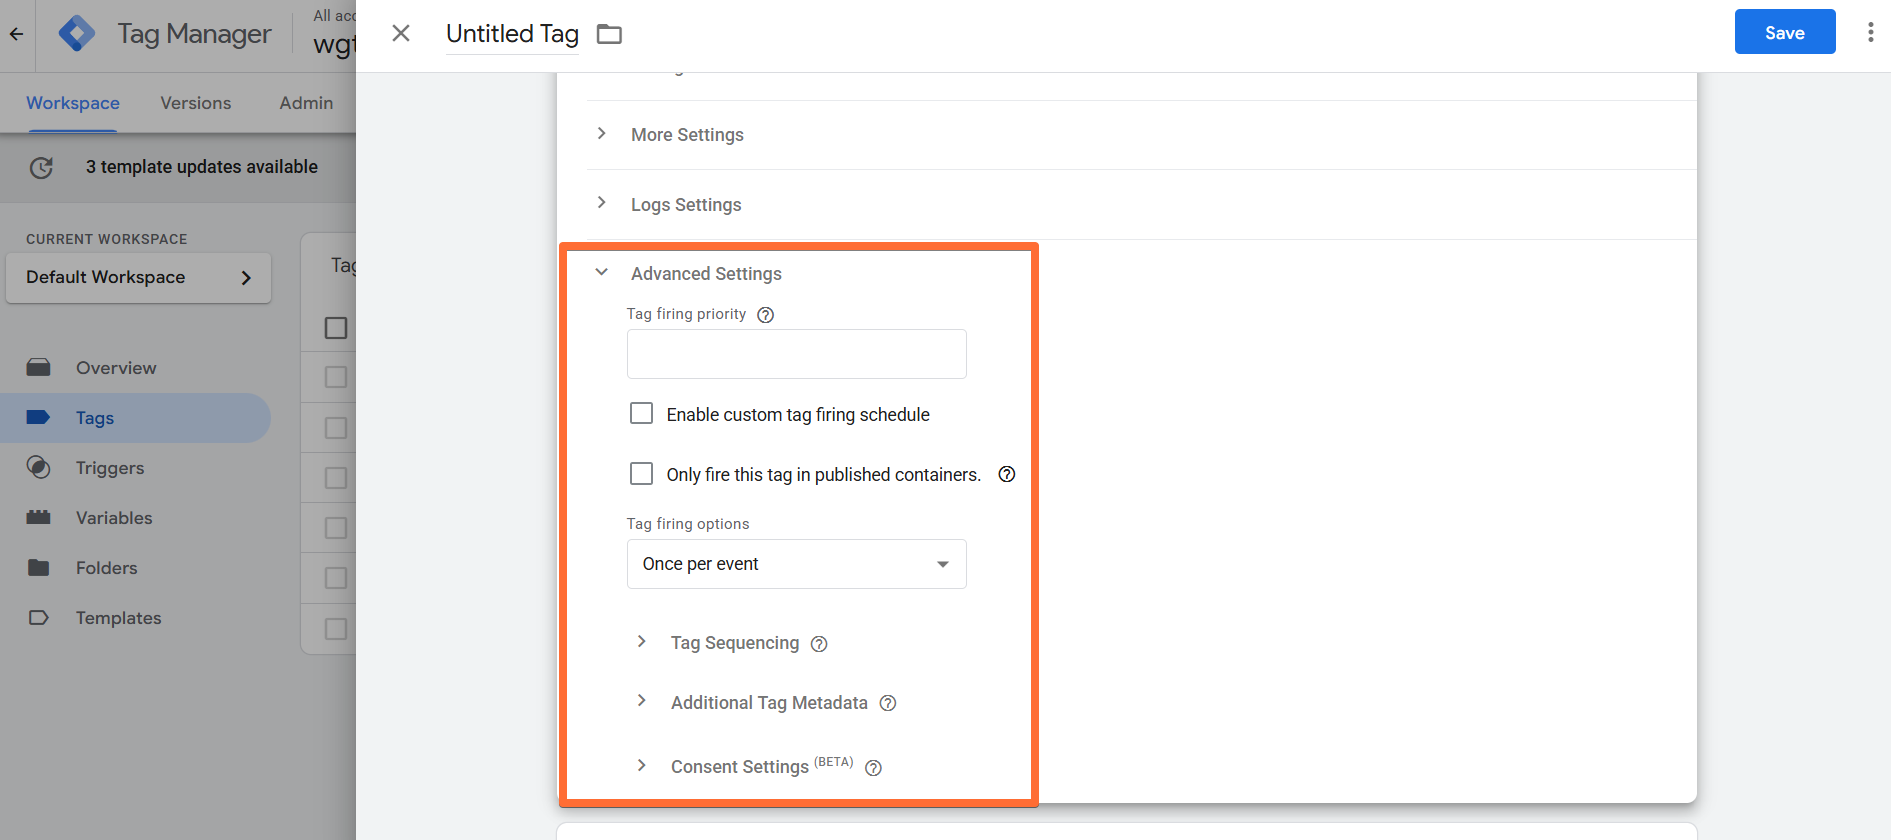The image size is (1891, 840).
Task: Click the Tag Manager diamond logo
Action: [77, 34]
